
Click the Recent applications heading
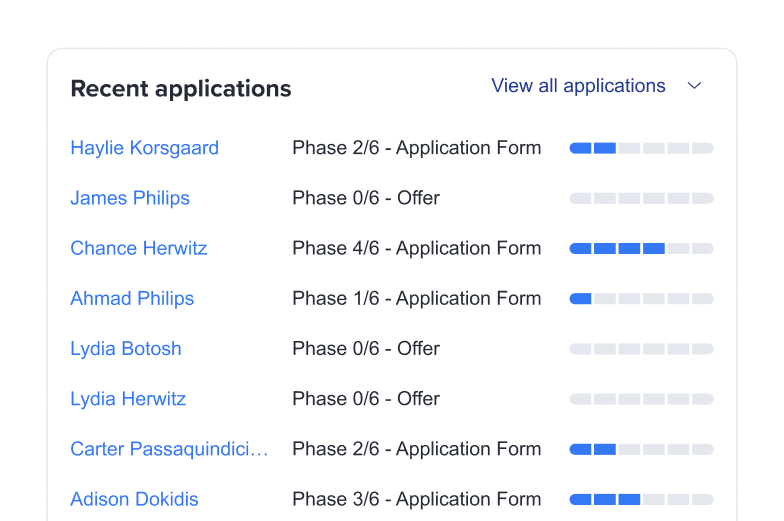click(180, 88)
